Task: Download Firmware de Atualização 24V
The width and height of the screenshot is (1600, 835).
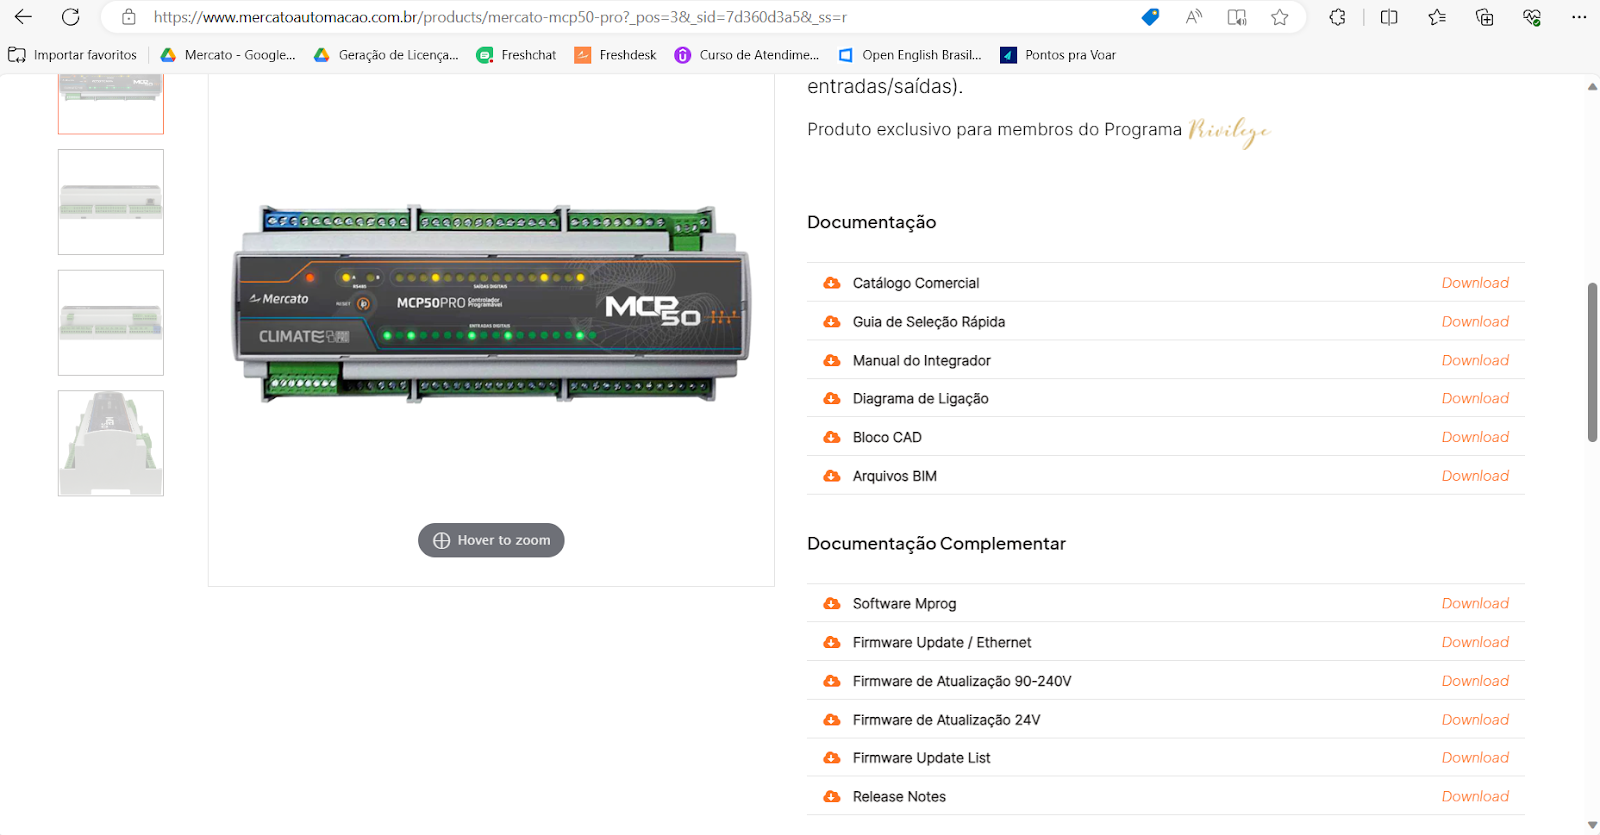Action: [1475, 719]
